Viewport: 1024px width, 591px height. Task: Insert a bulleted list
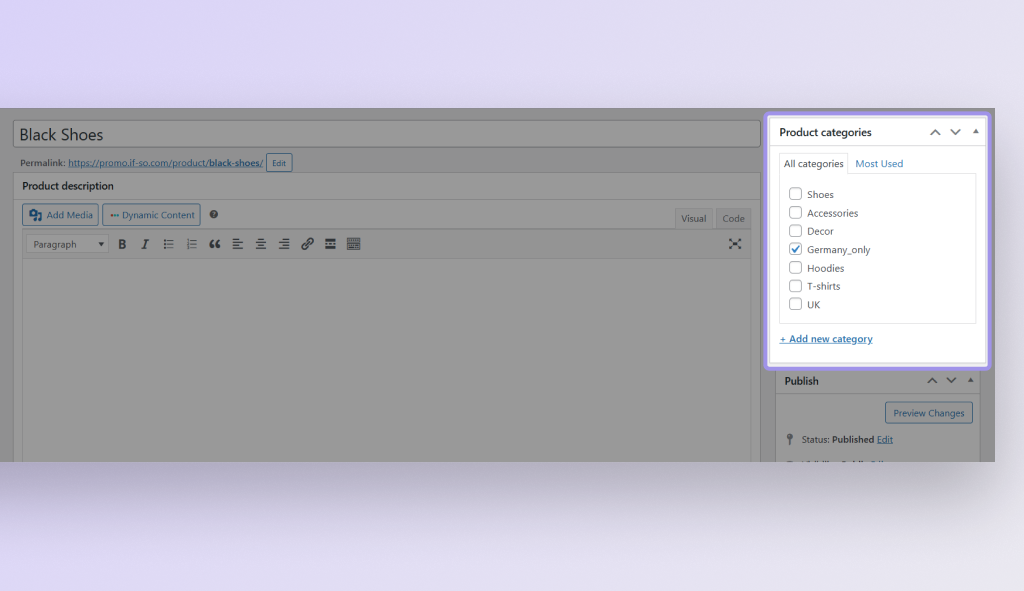coord(169,244)
